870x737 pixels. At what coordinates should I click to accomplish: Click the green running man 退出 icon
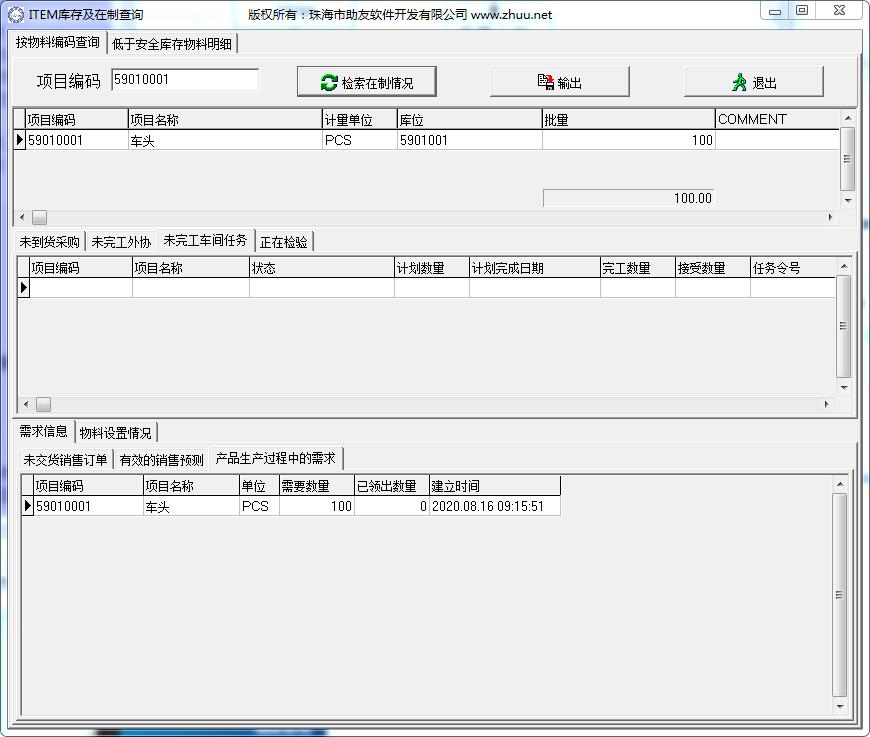(739, 82)
